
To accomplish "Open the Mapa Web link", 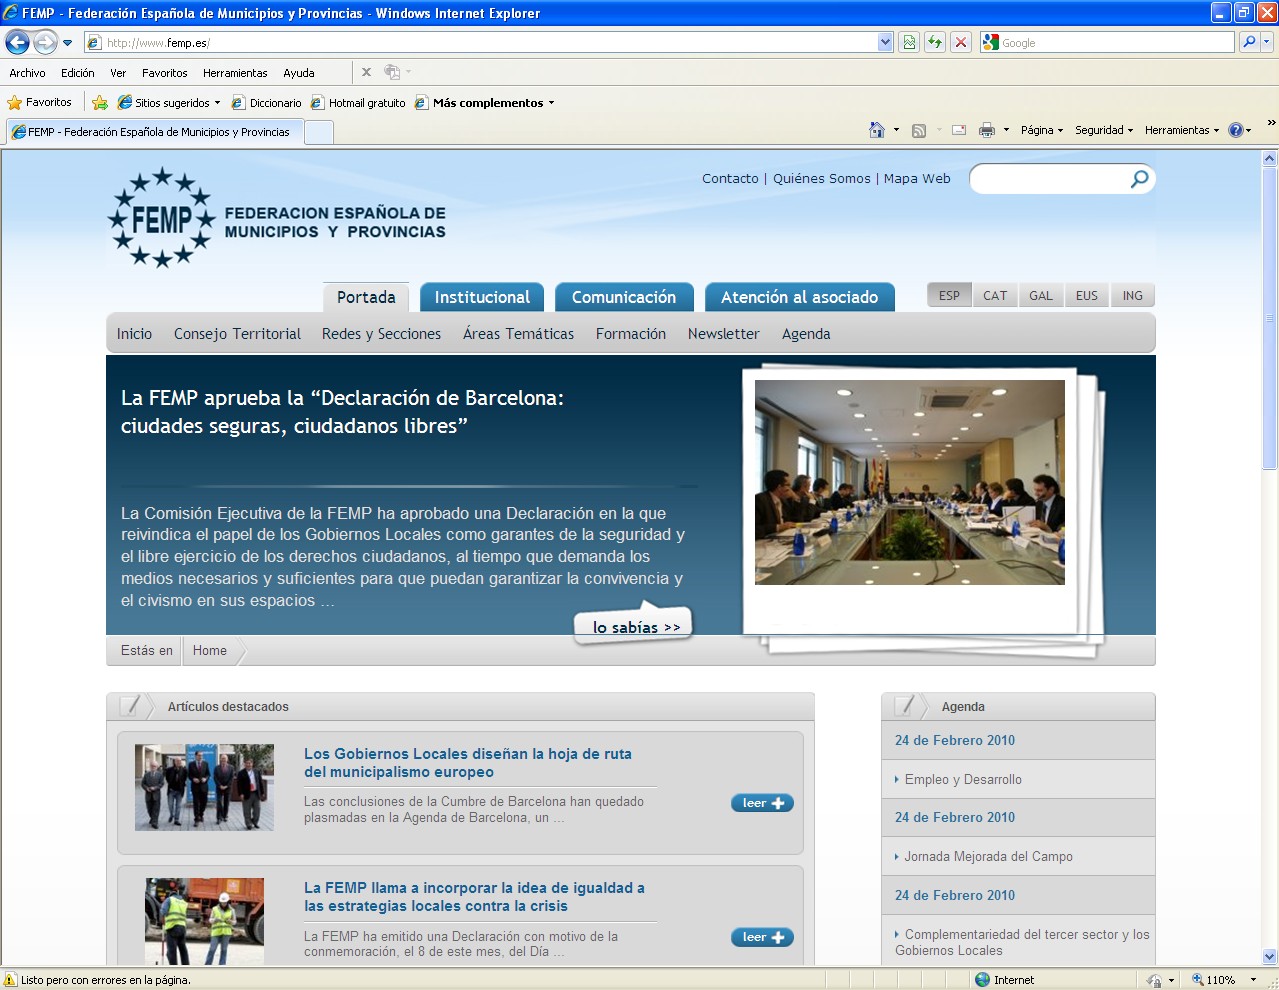I will click(x=916, y=178).
